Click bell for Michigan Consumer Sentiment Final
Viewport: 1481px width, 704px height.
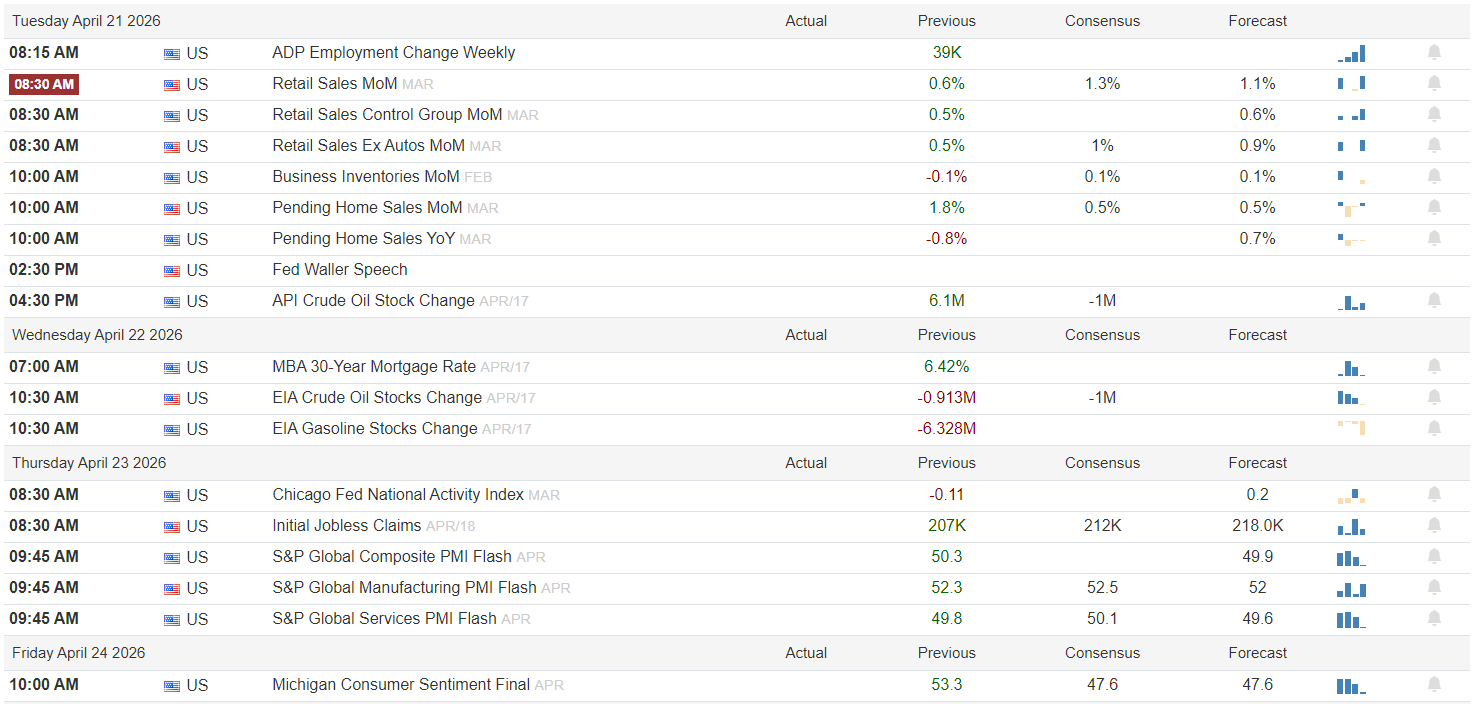pos(1434,684)
